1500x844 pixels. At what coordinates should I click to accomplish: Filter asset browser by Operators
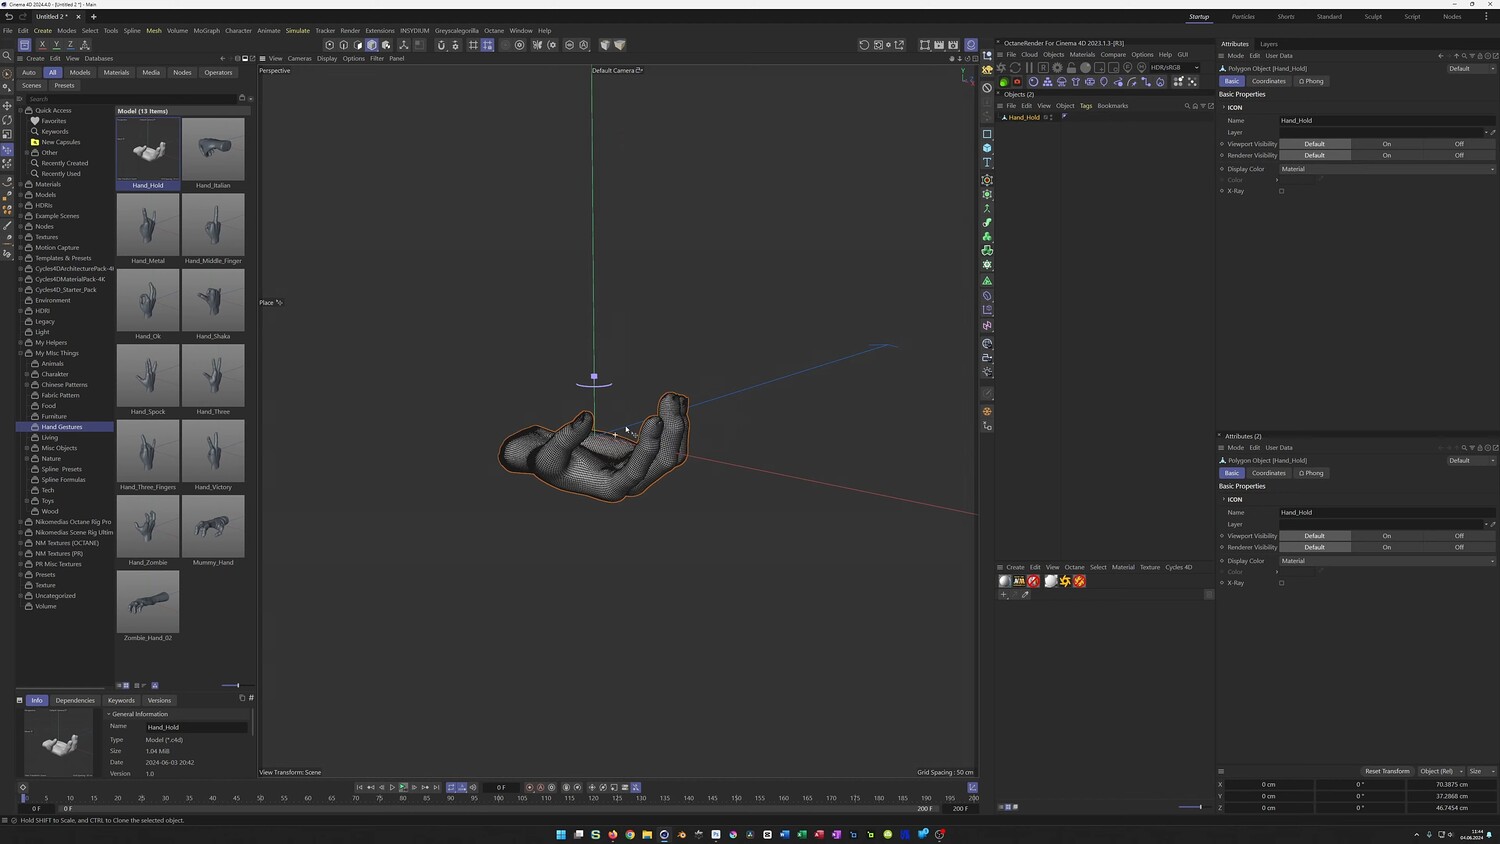coord(218,72)
